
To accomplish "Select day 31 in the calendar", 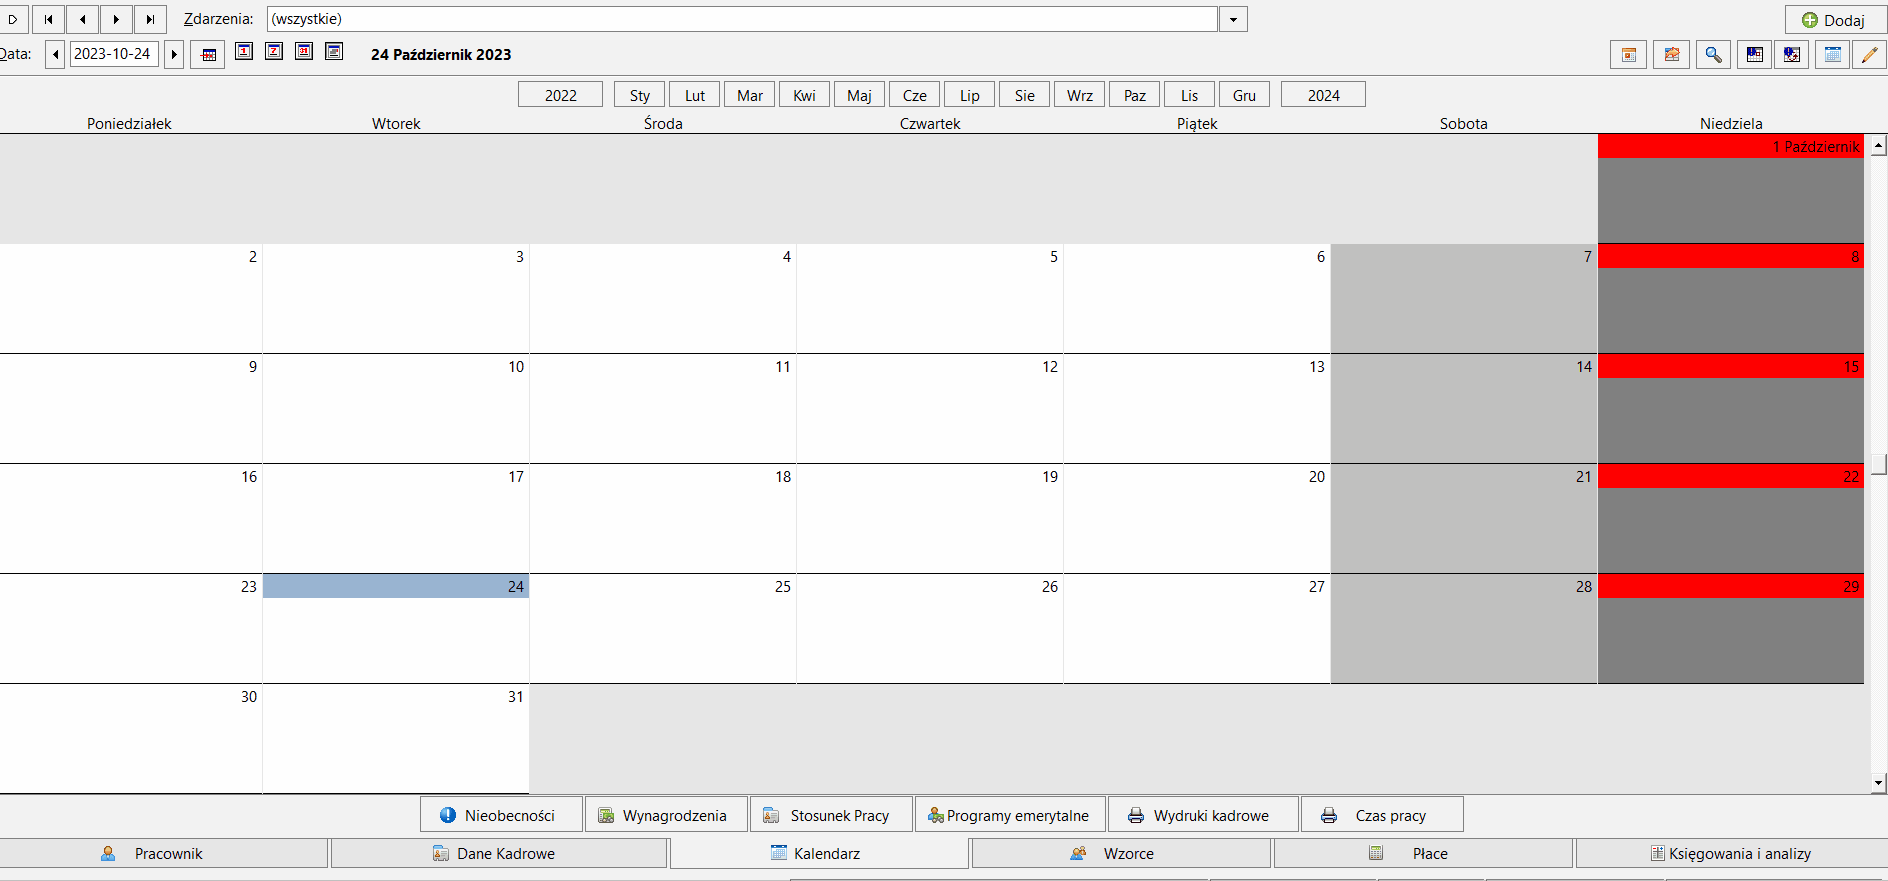I will click(x=396, y=738).
